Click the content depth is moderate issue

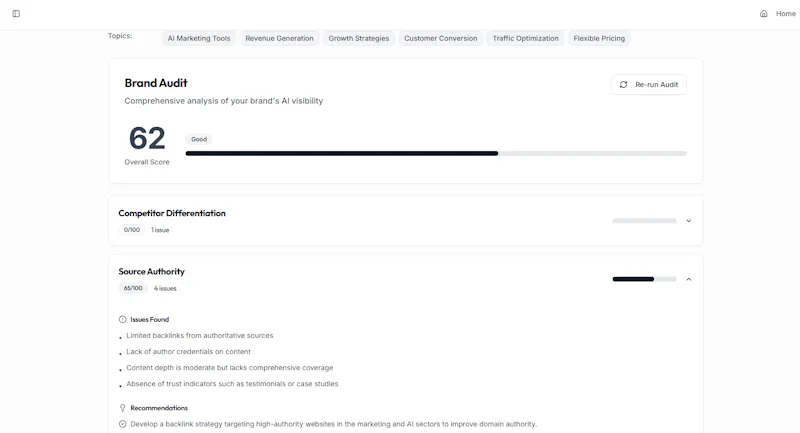point(230,368)
